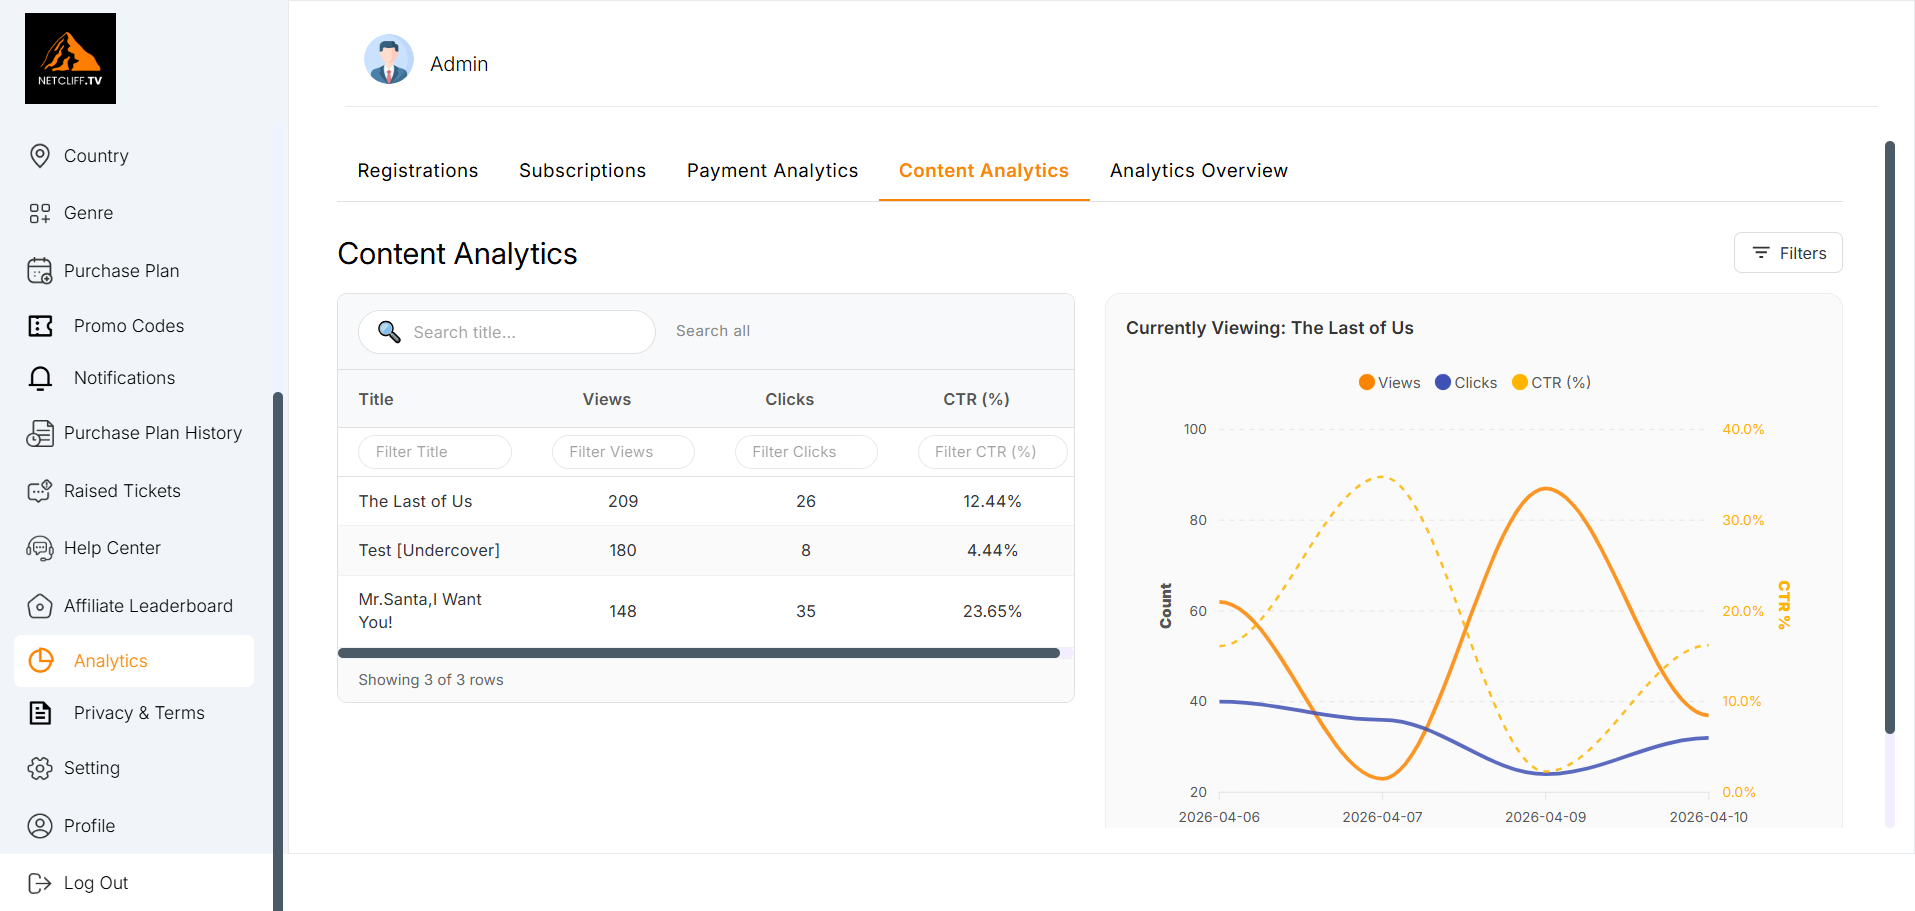Click the Genre grid icon
The height and width of the screenshot is (911, 1915).
40,213
